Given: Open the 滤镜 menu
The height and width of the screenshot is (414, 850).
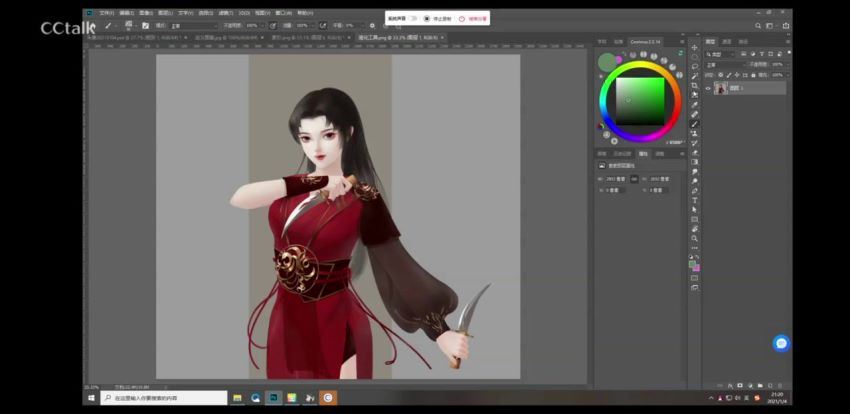Looking at the screenshot, I should tap(226, 13).
